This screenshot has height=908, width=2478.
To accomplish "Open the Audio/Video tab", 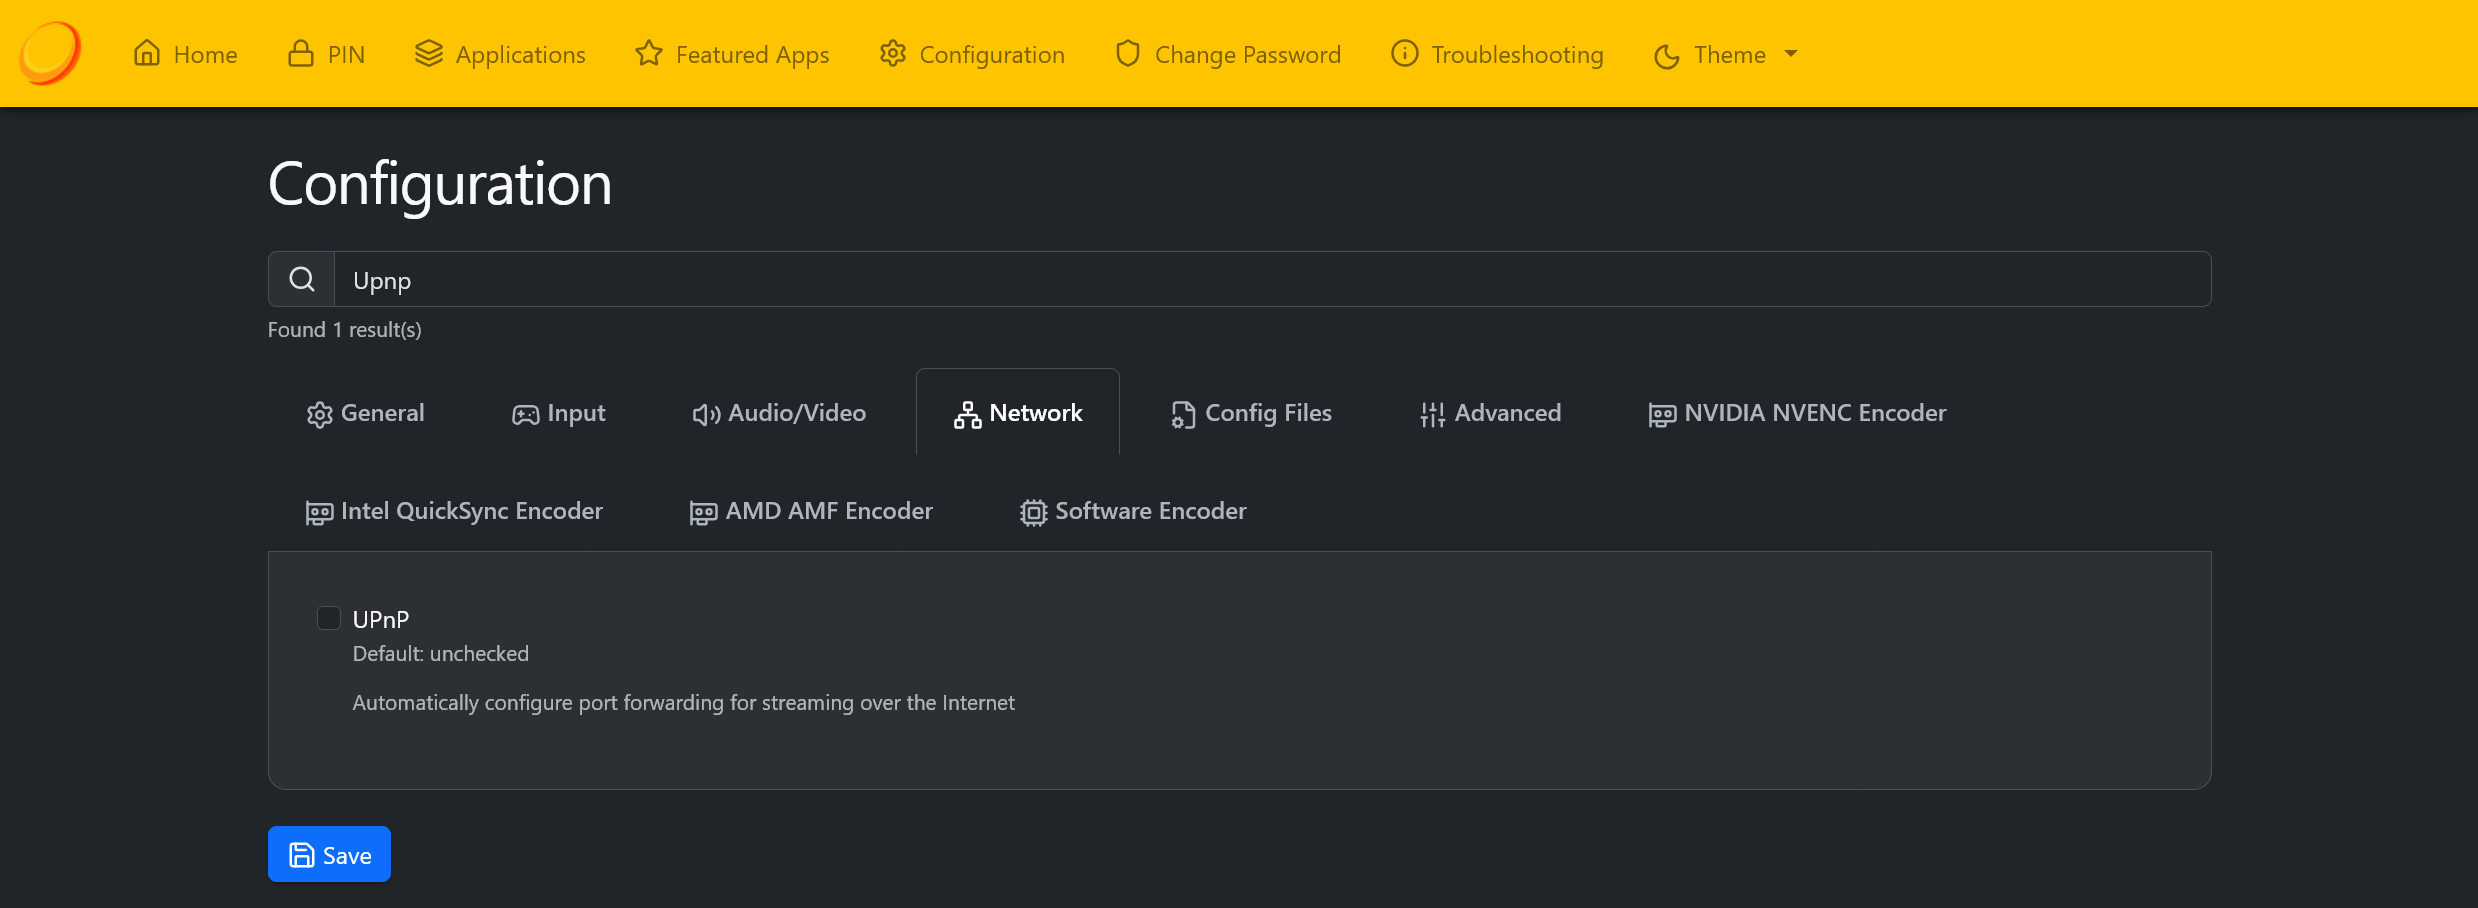I will coord(779,413).
